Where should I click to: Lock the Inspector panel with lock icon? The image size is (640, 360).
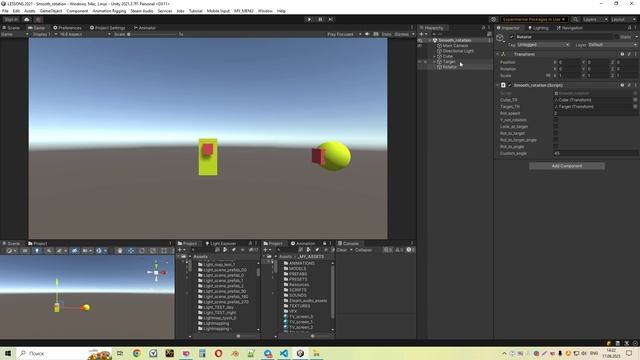(x=629, y=28)
